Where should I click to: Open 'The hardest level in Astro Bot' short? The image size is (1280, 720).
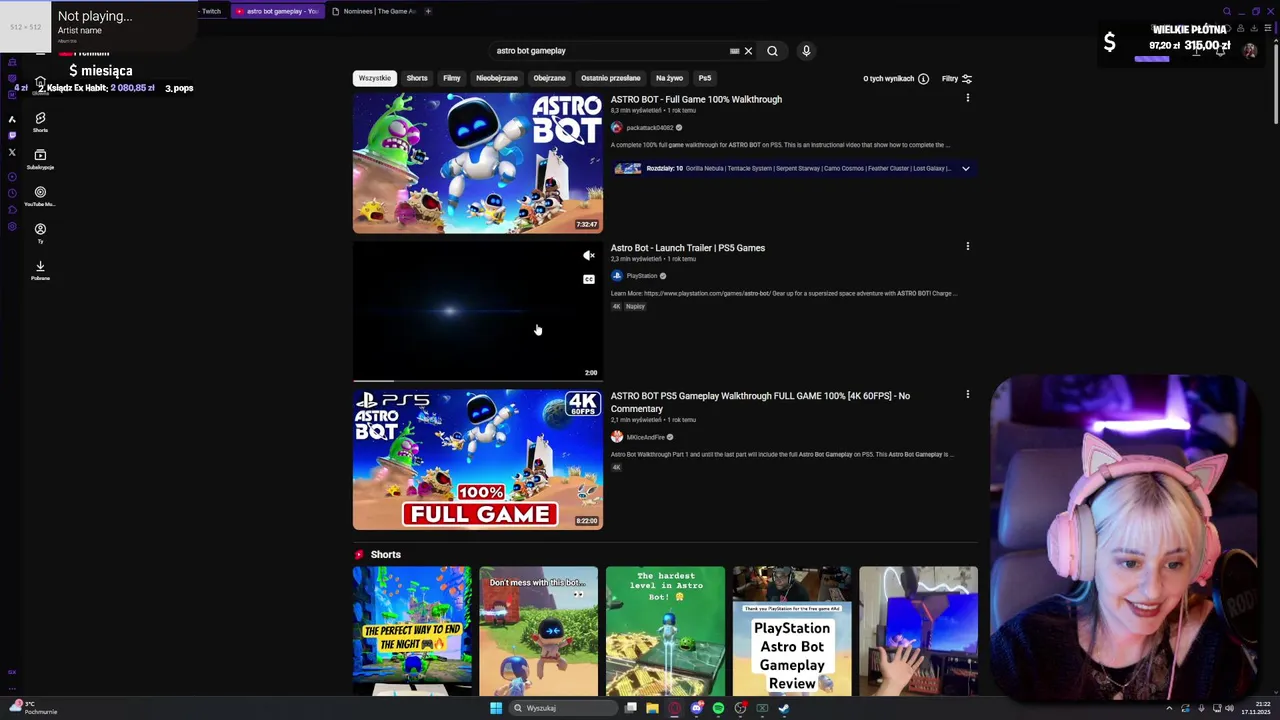pyautogui.click(x=665, y=631)
